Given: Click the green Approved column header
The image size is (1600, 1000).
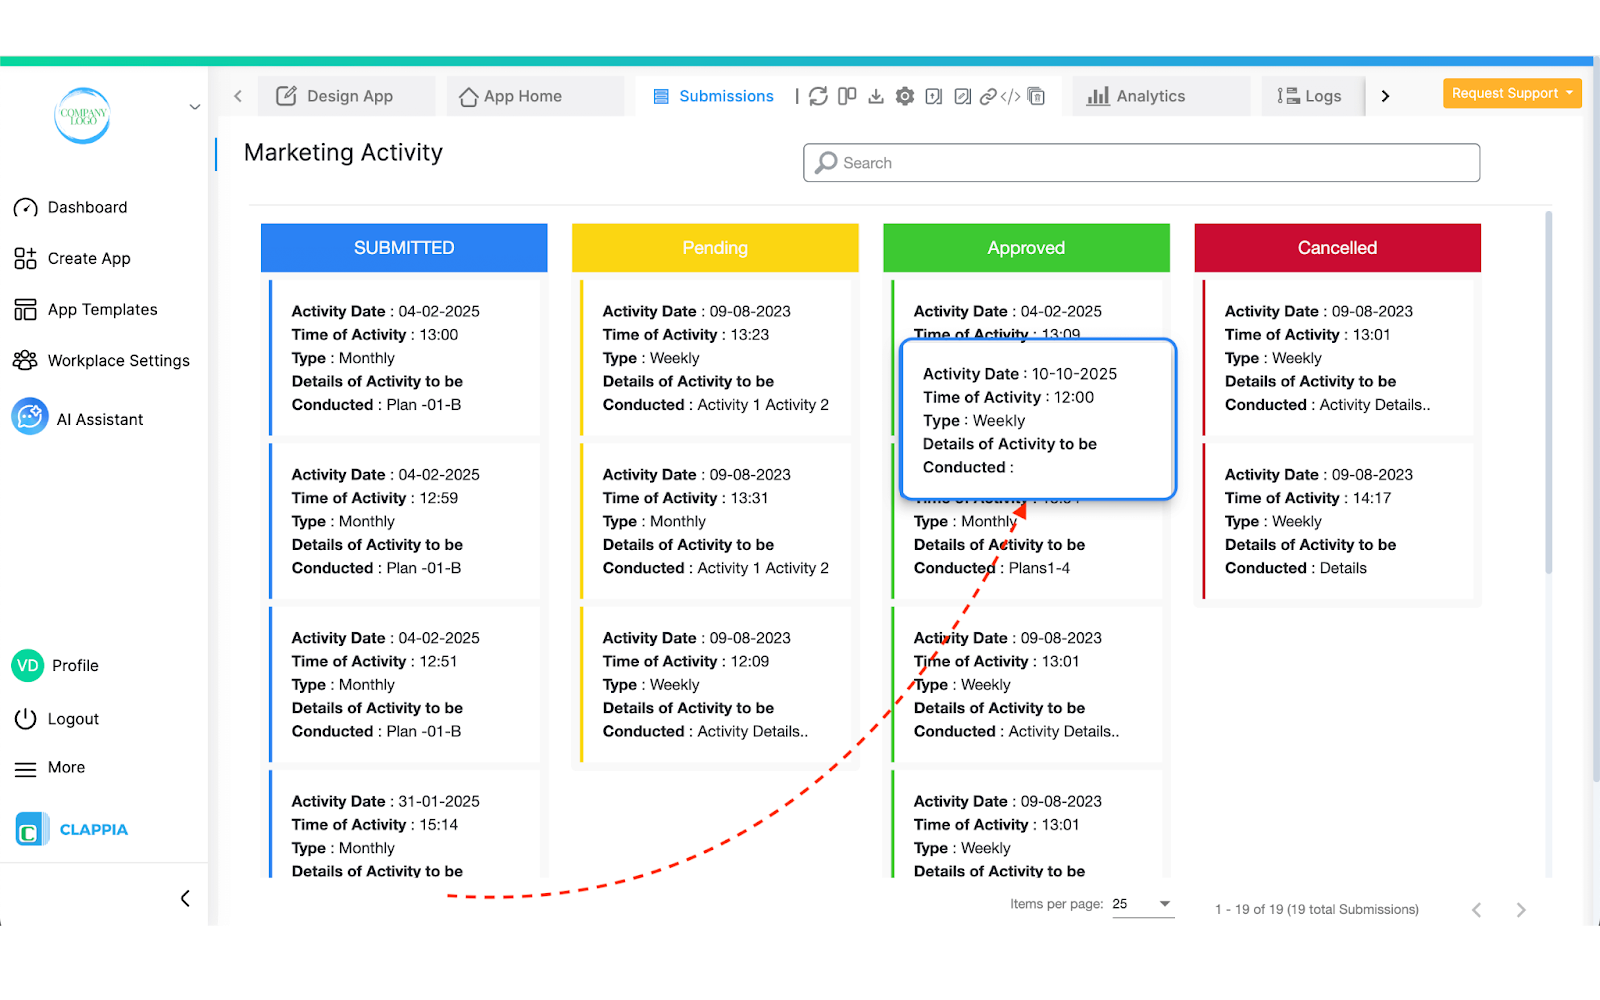Looking at the screenshot, I should (1026, 248).
